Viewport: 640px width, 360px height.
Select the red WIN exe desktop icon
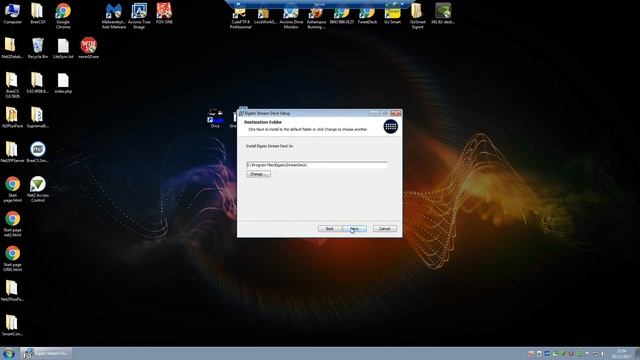pyautogui.click(x=89, y=48)
